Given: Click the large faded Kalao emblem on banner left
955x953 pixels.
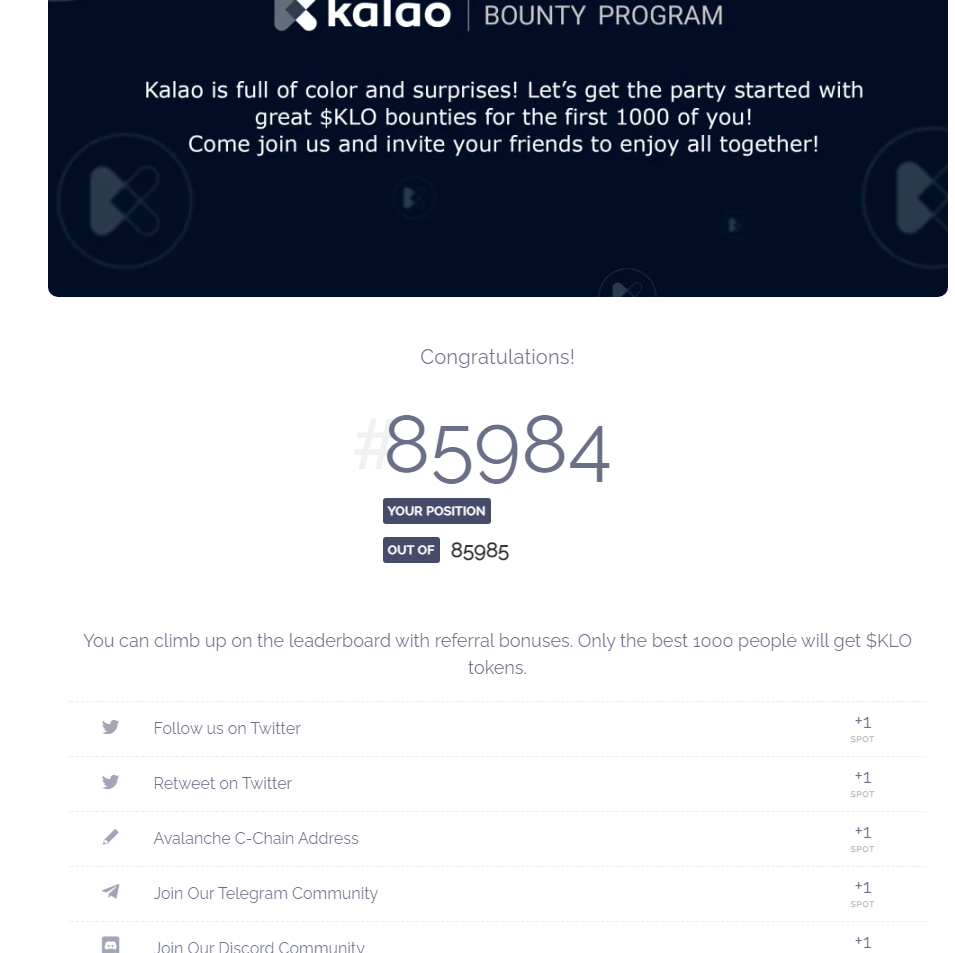Looking at the screenshot, I should coord(125,200).
